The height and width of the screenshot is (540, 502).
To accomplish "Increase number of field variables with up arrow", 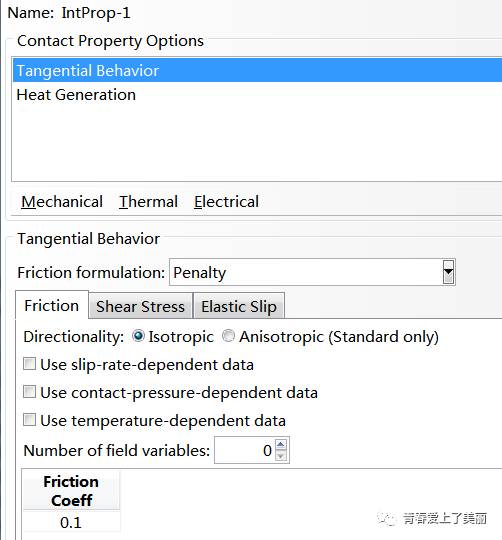I will [281, 445].
